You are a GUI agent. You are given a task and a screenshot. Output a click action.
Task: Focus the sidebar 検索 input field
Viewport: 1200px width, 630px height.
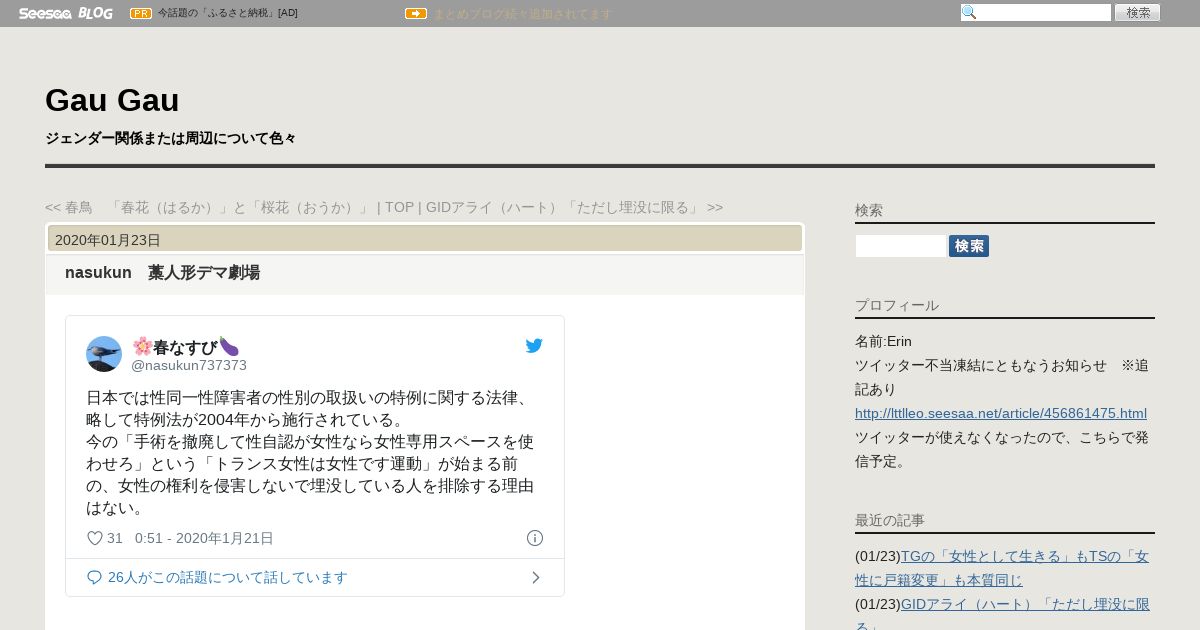[x=901, y=246]
